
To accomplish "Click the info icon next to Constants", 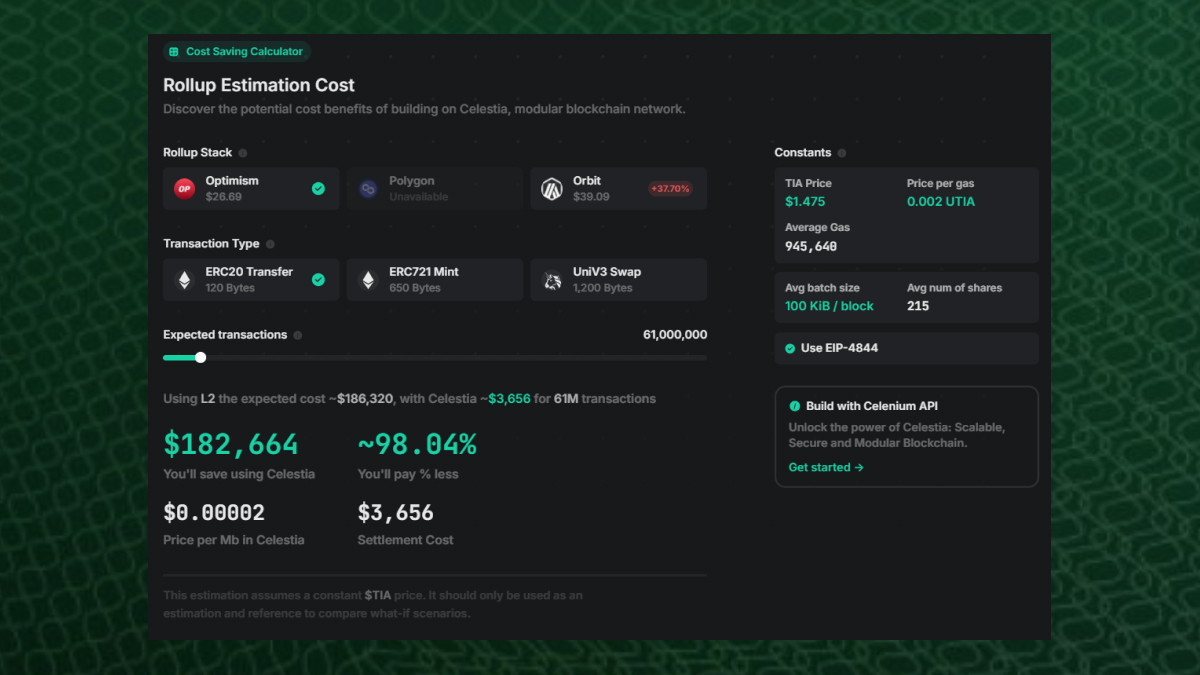I will click(x=842, y=153).
